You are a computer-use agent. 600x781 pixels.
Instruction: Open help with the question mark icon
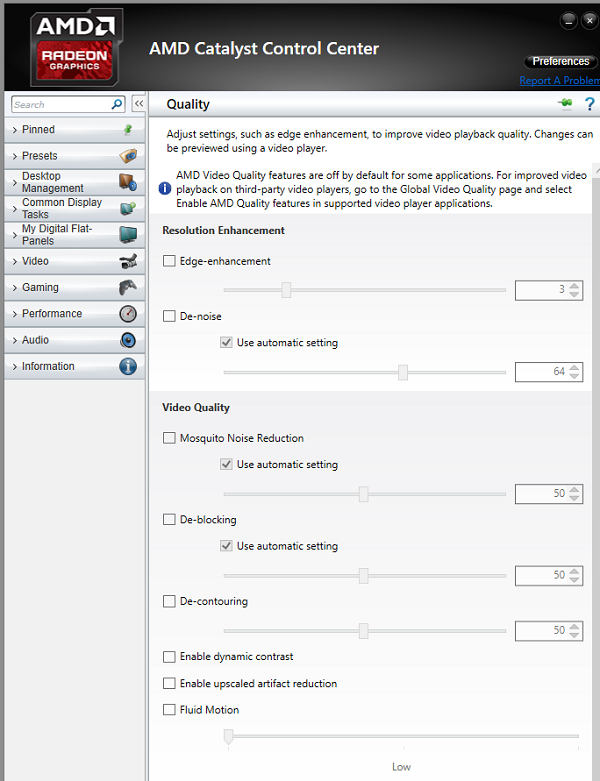pyautogui.click(x=590, y=104)
